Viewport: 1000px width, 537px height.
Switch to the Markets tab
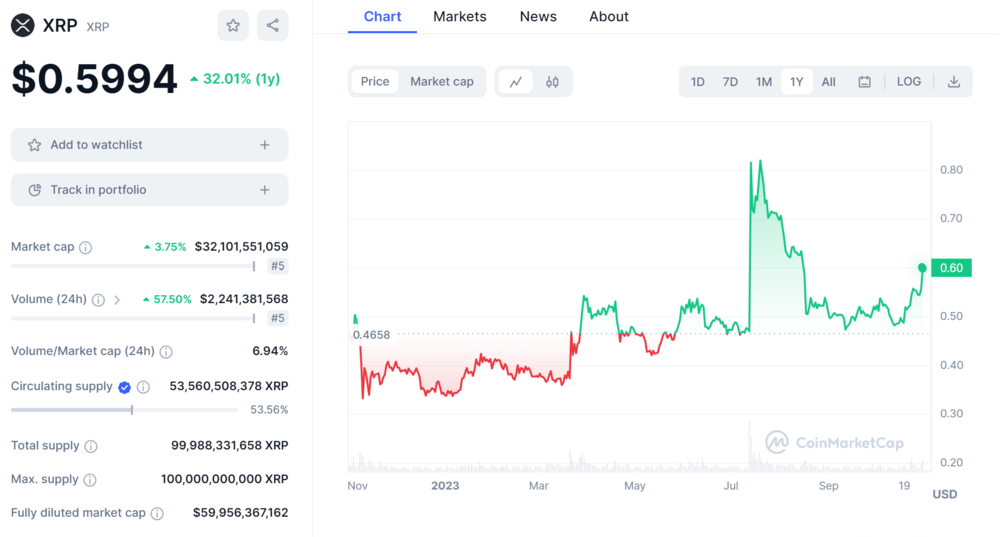[460, 17]
